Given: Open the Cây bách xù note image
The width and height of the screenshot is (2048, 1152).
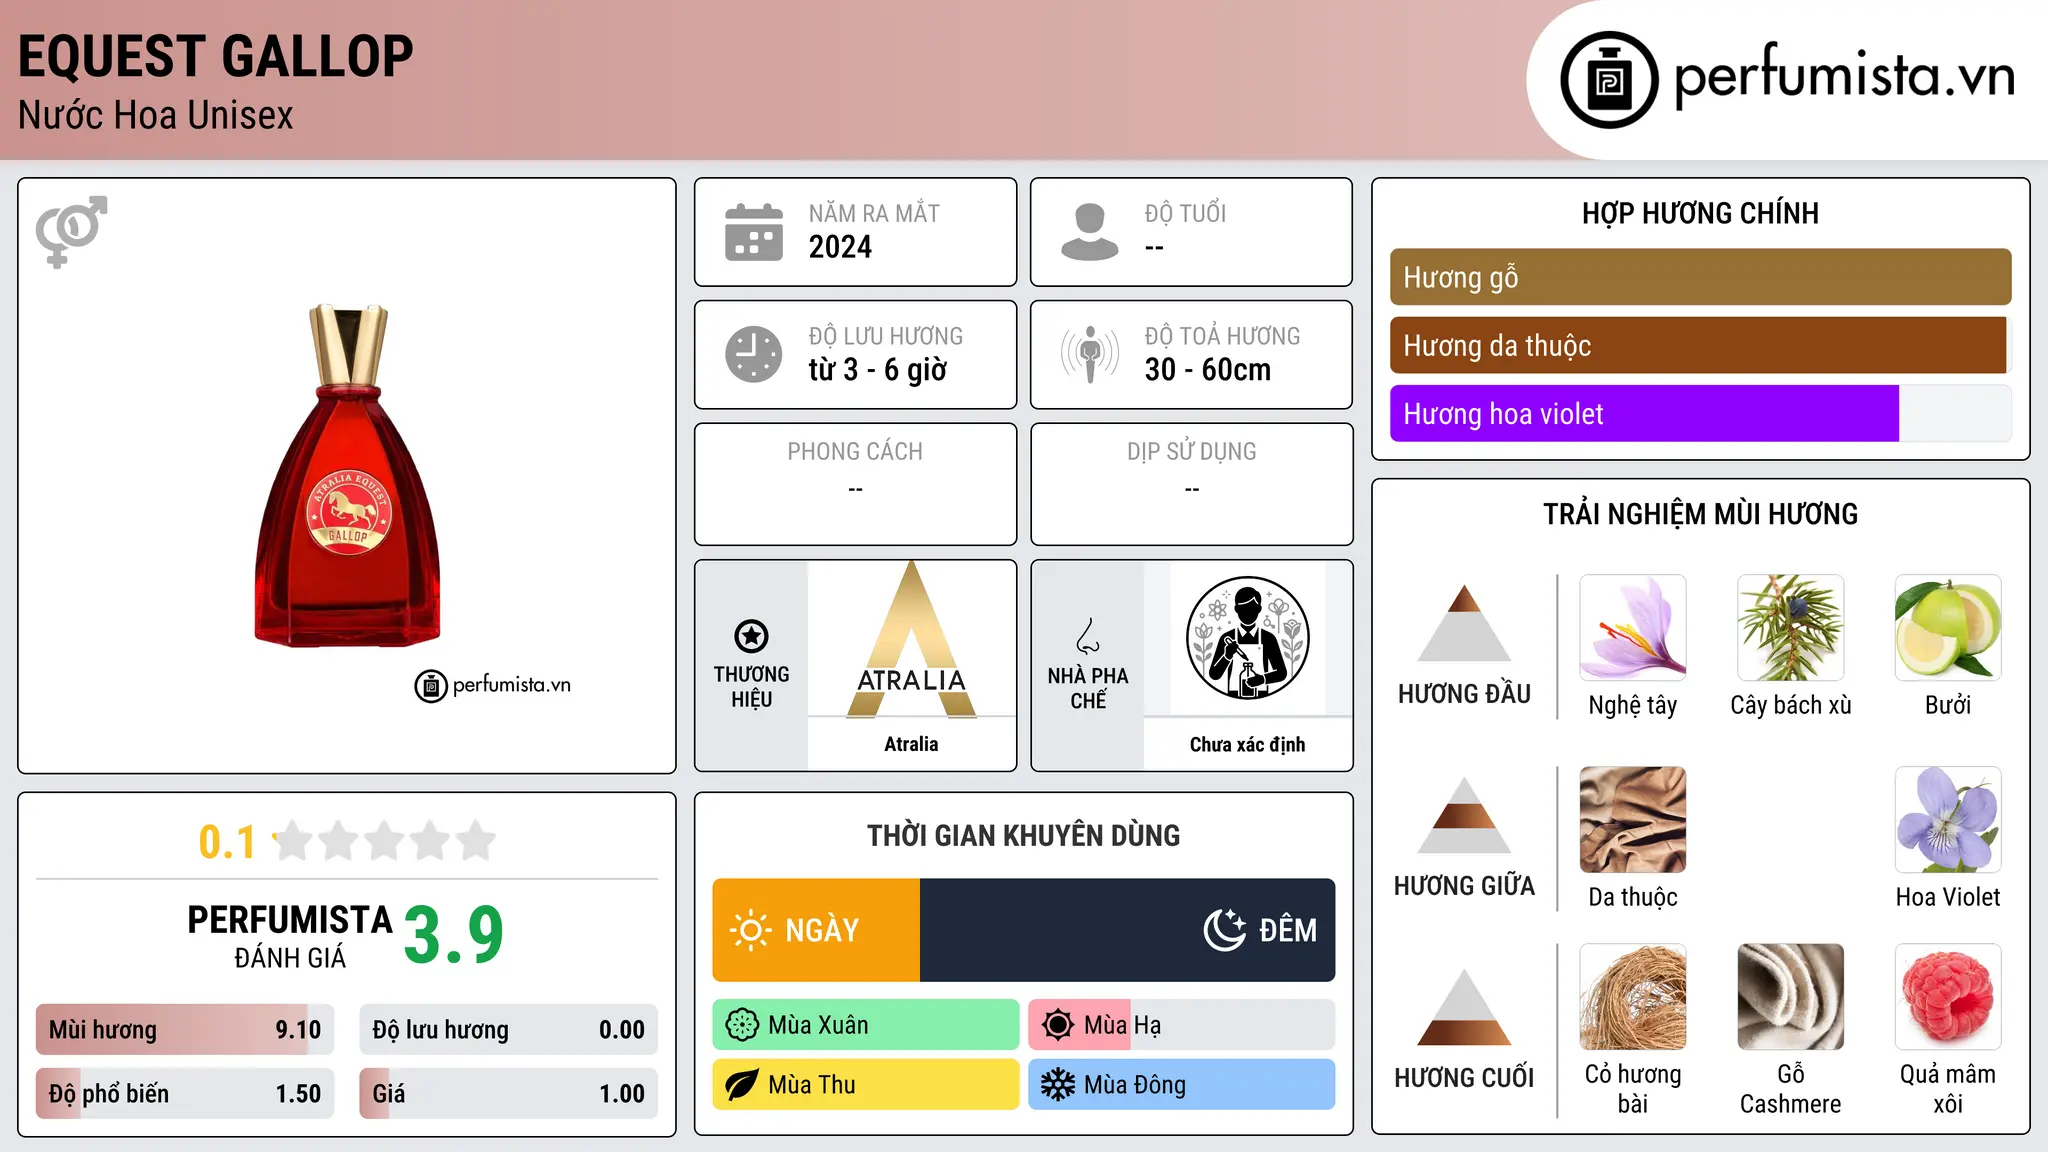Looking at the screenshot, I should click(1791, 628).
